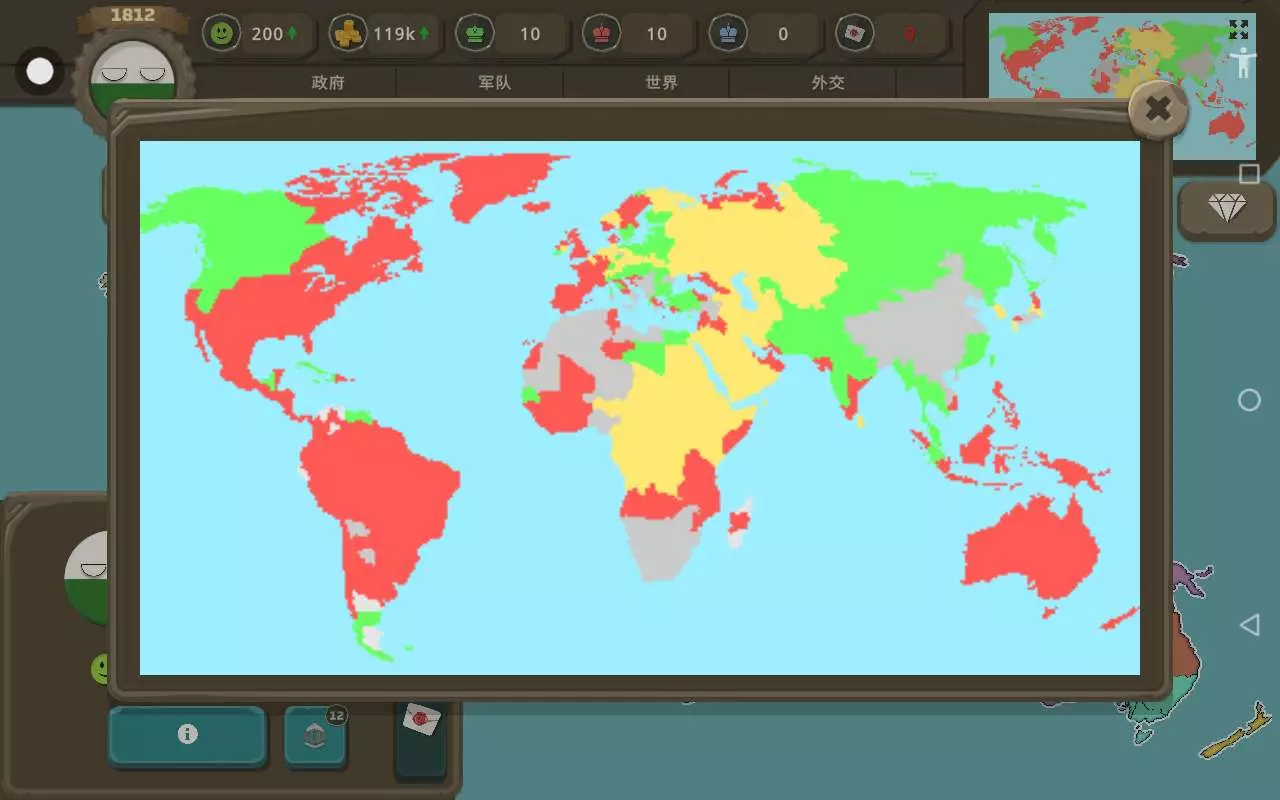
Task: Click red Australia on the world map
Action: [x=1030, y=550]
